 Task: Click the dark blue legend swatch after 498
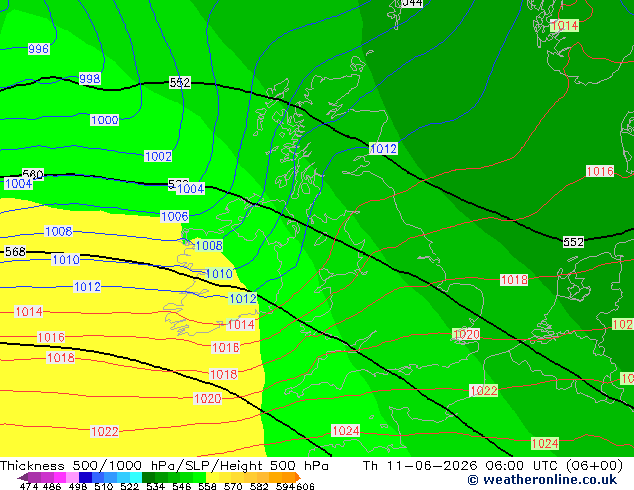point(86,477)
